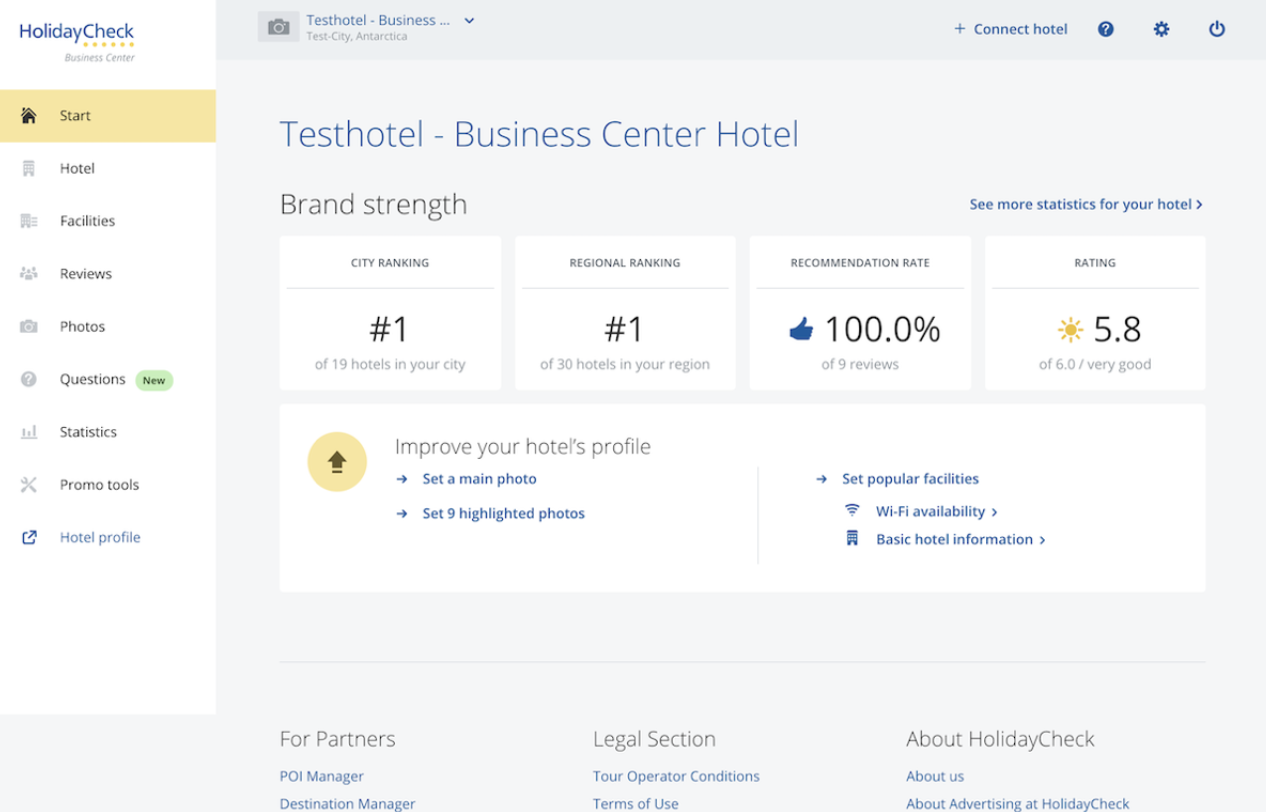Viewport: 1266px width, 812px height.
Task: Click the blue thumbs-up recommendation icon
Action: pyautogui.click(x=801, y=329)
